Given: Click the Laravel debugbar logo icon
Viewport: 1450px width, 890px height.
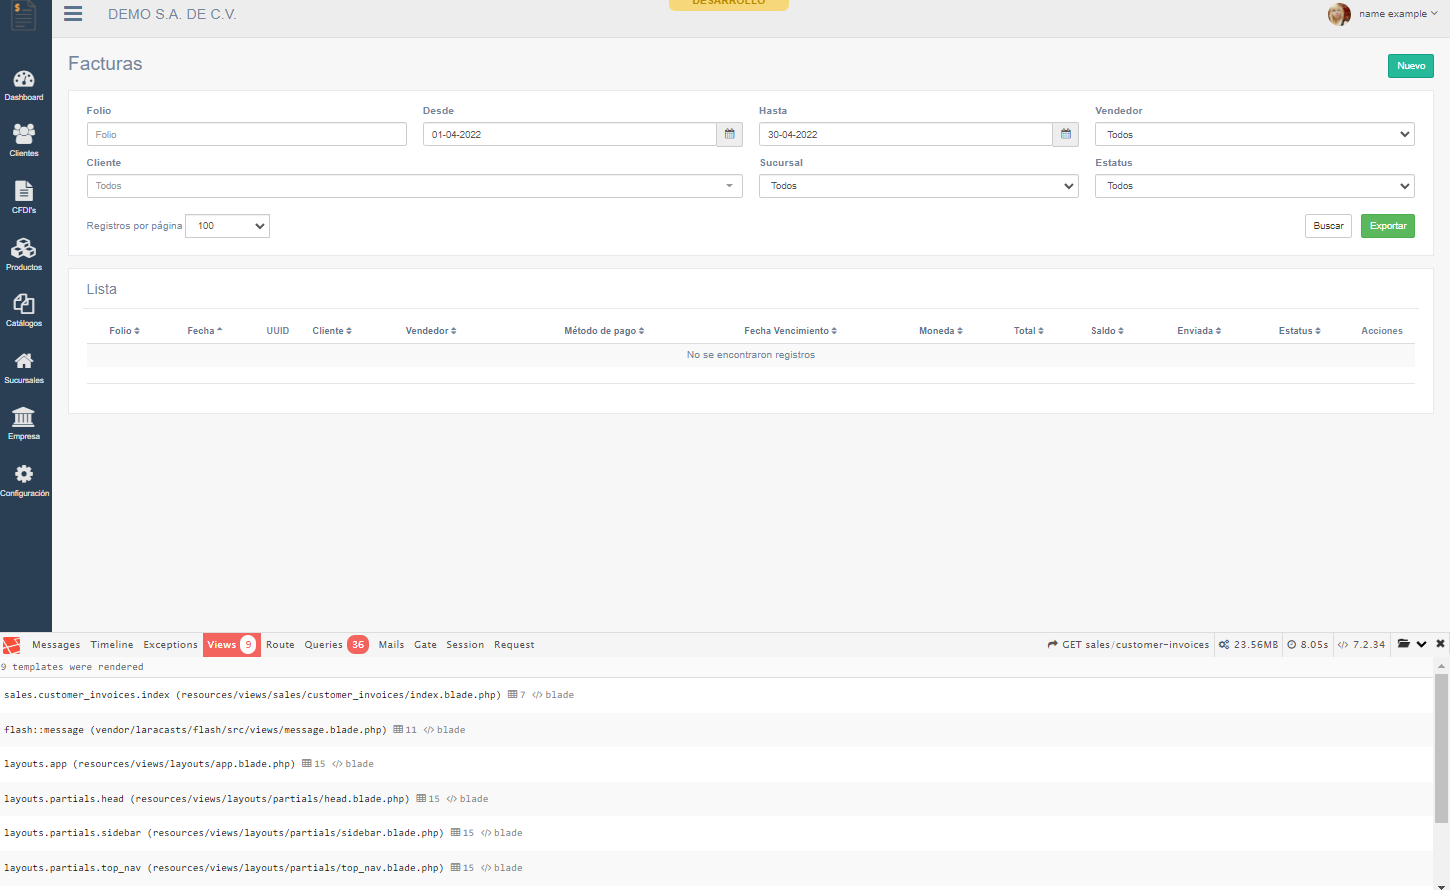Looking at the screenshot, I should coord(12,645).
